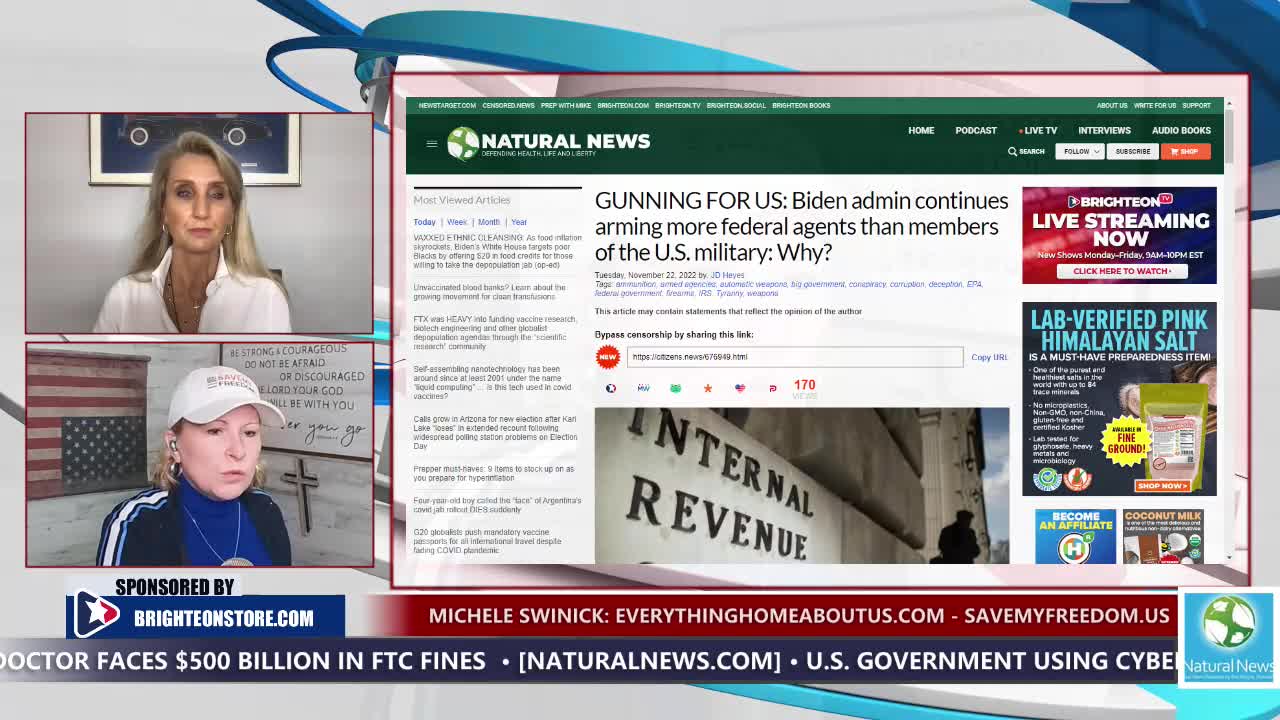Open the PREP WITH MIKE top link

(566, 105)
